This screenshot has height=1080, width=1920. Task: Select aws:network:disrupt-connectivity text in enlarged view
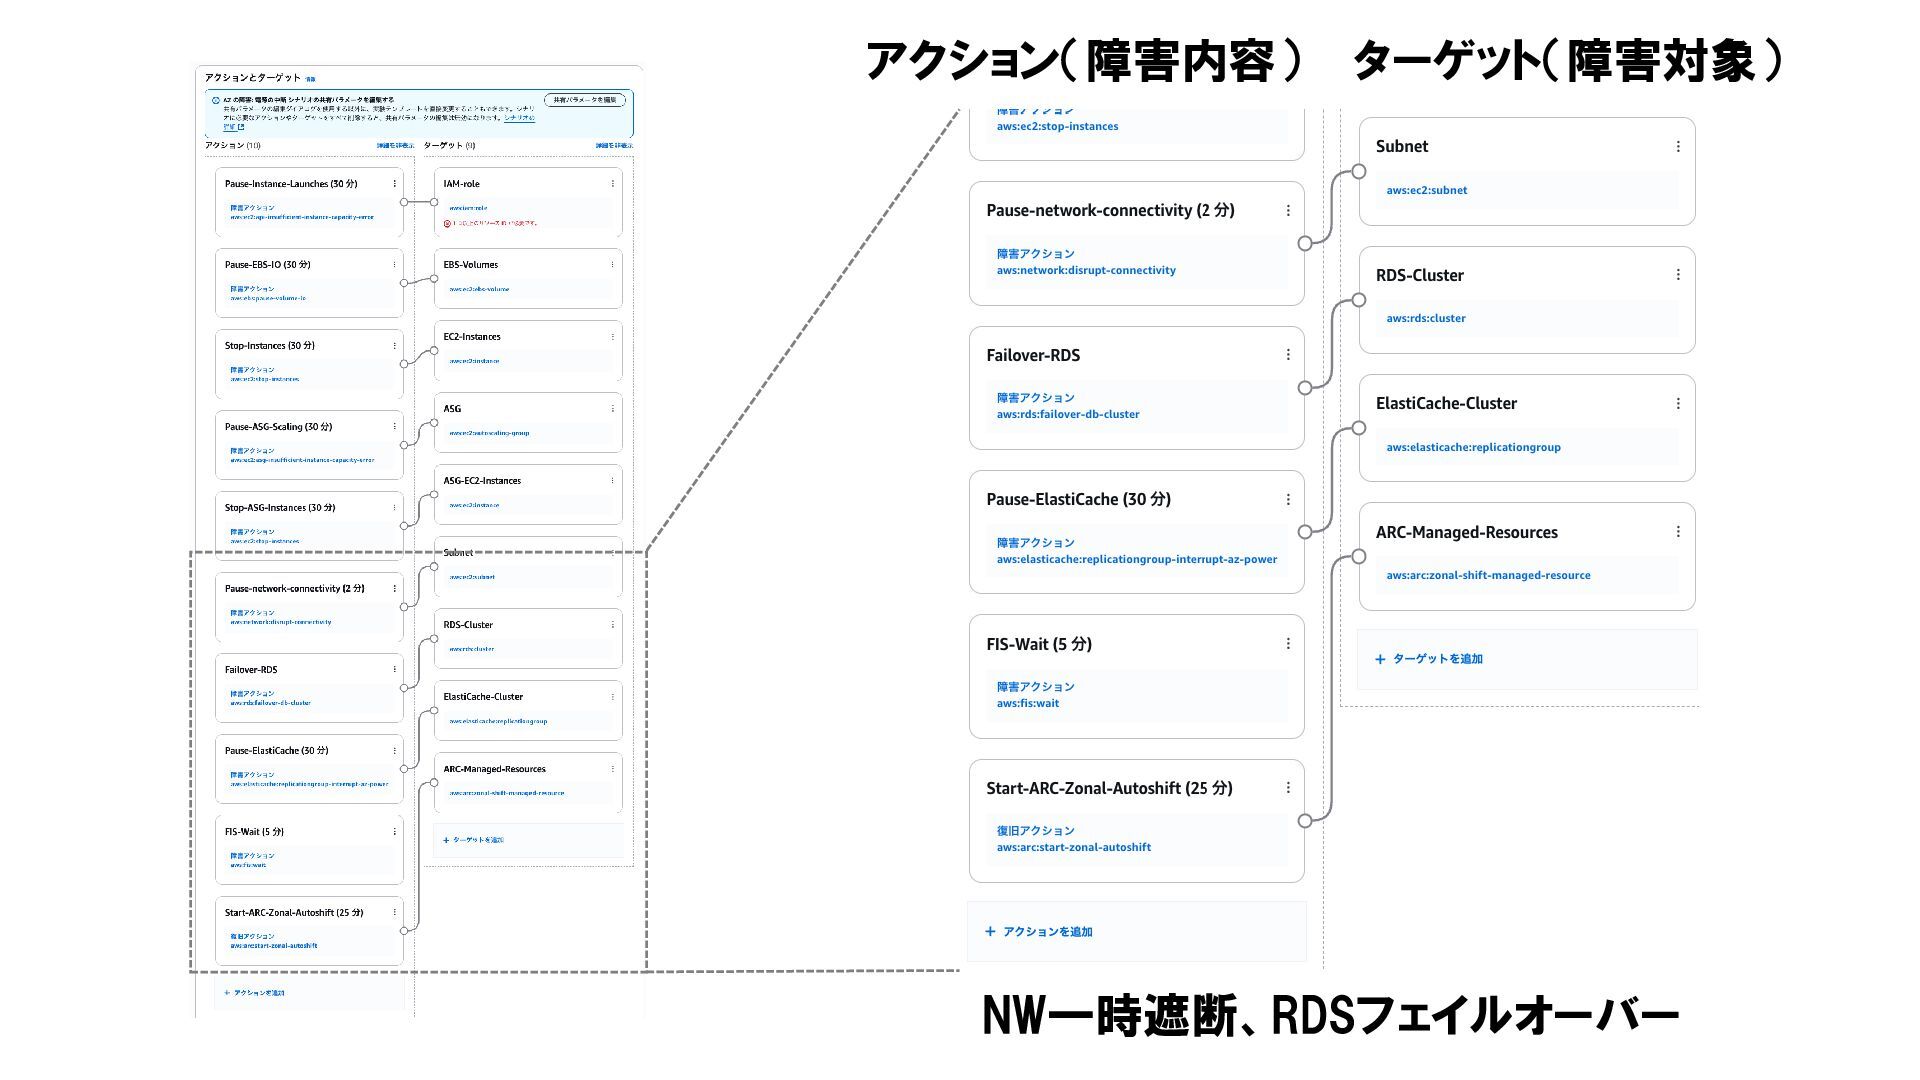(x=1086, y=270)
